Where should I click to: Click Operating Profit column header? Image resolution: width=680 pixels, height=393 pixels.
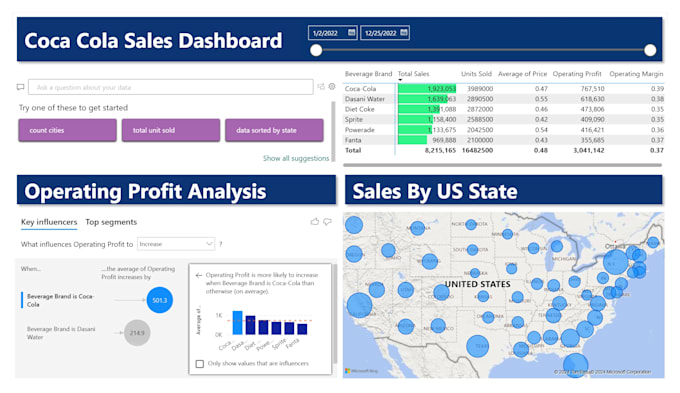(577, 74)
